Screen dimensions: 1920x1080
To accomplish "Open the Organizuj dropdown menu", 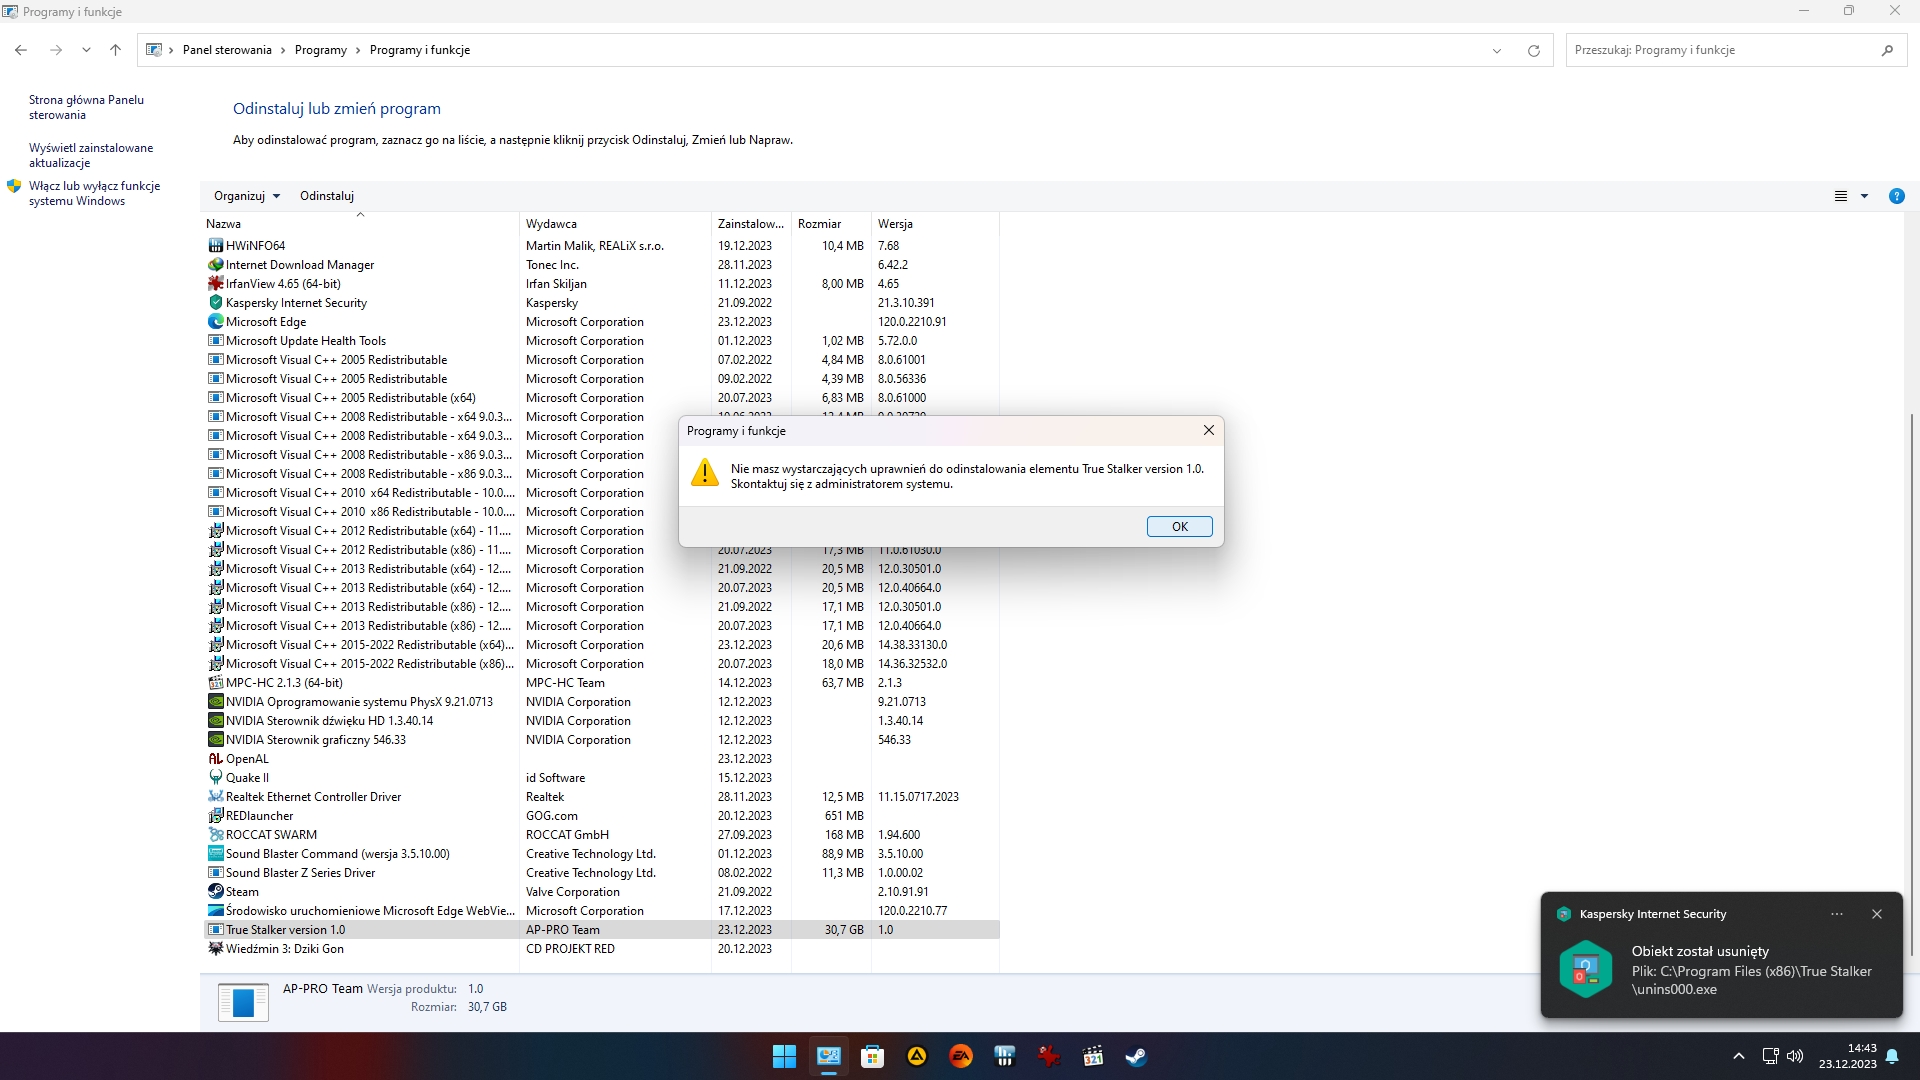I will click(246, 196).
